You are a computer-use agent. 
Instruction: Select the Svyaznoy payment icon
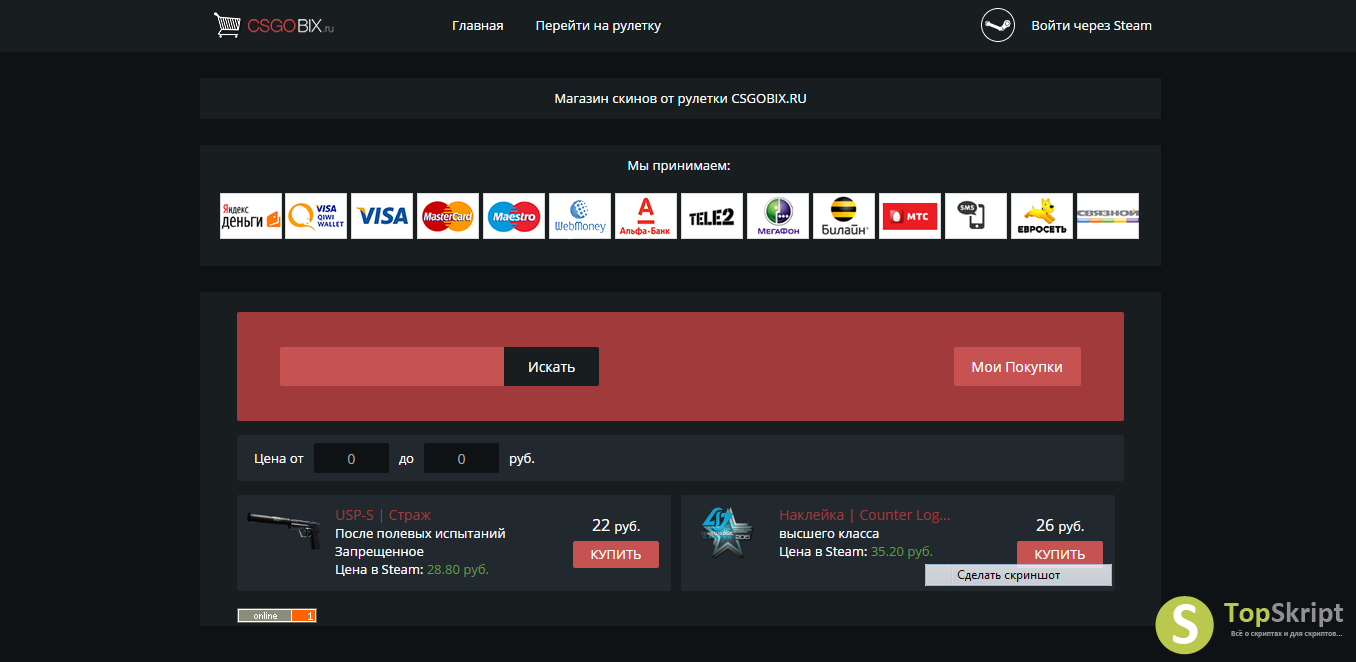point(1108,216)
